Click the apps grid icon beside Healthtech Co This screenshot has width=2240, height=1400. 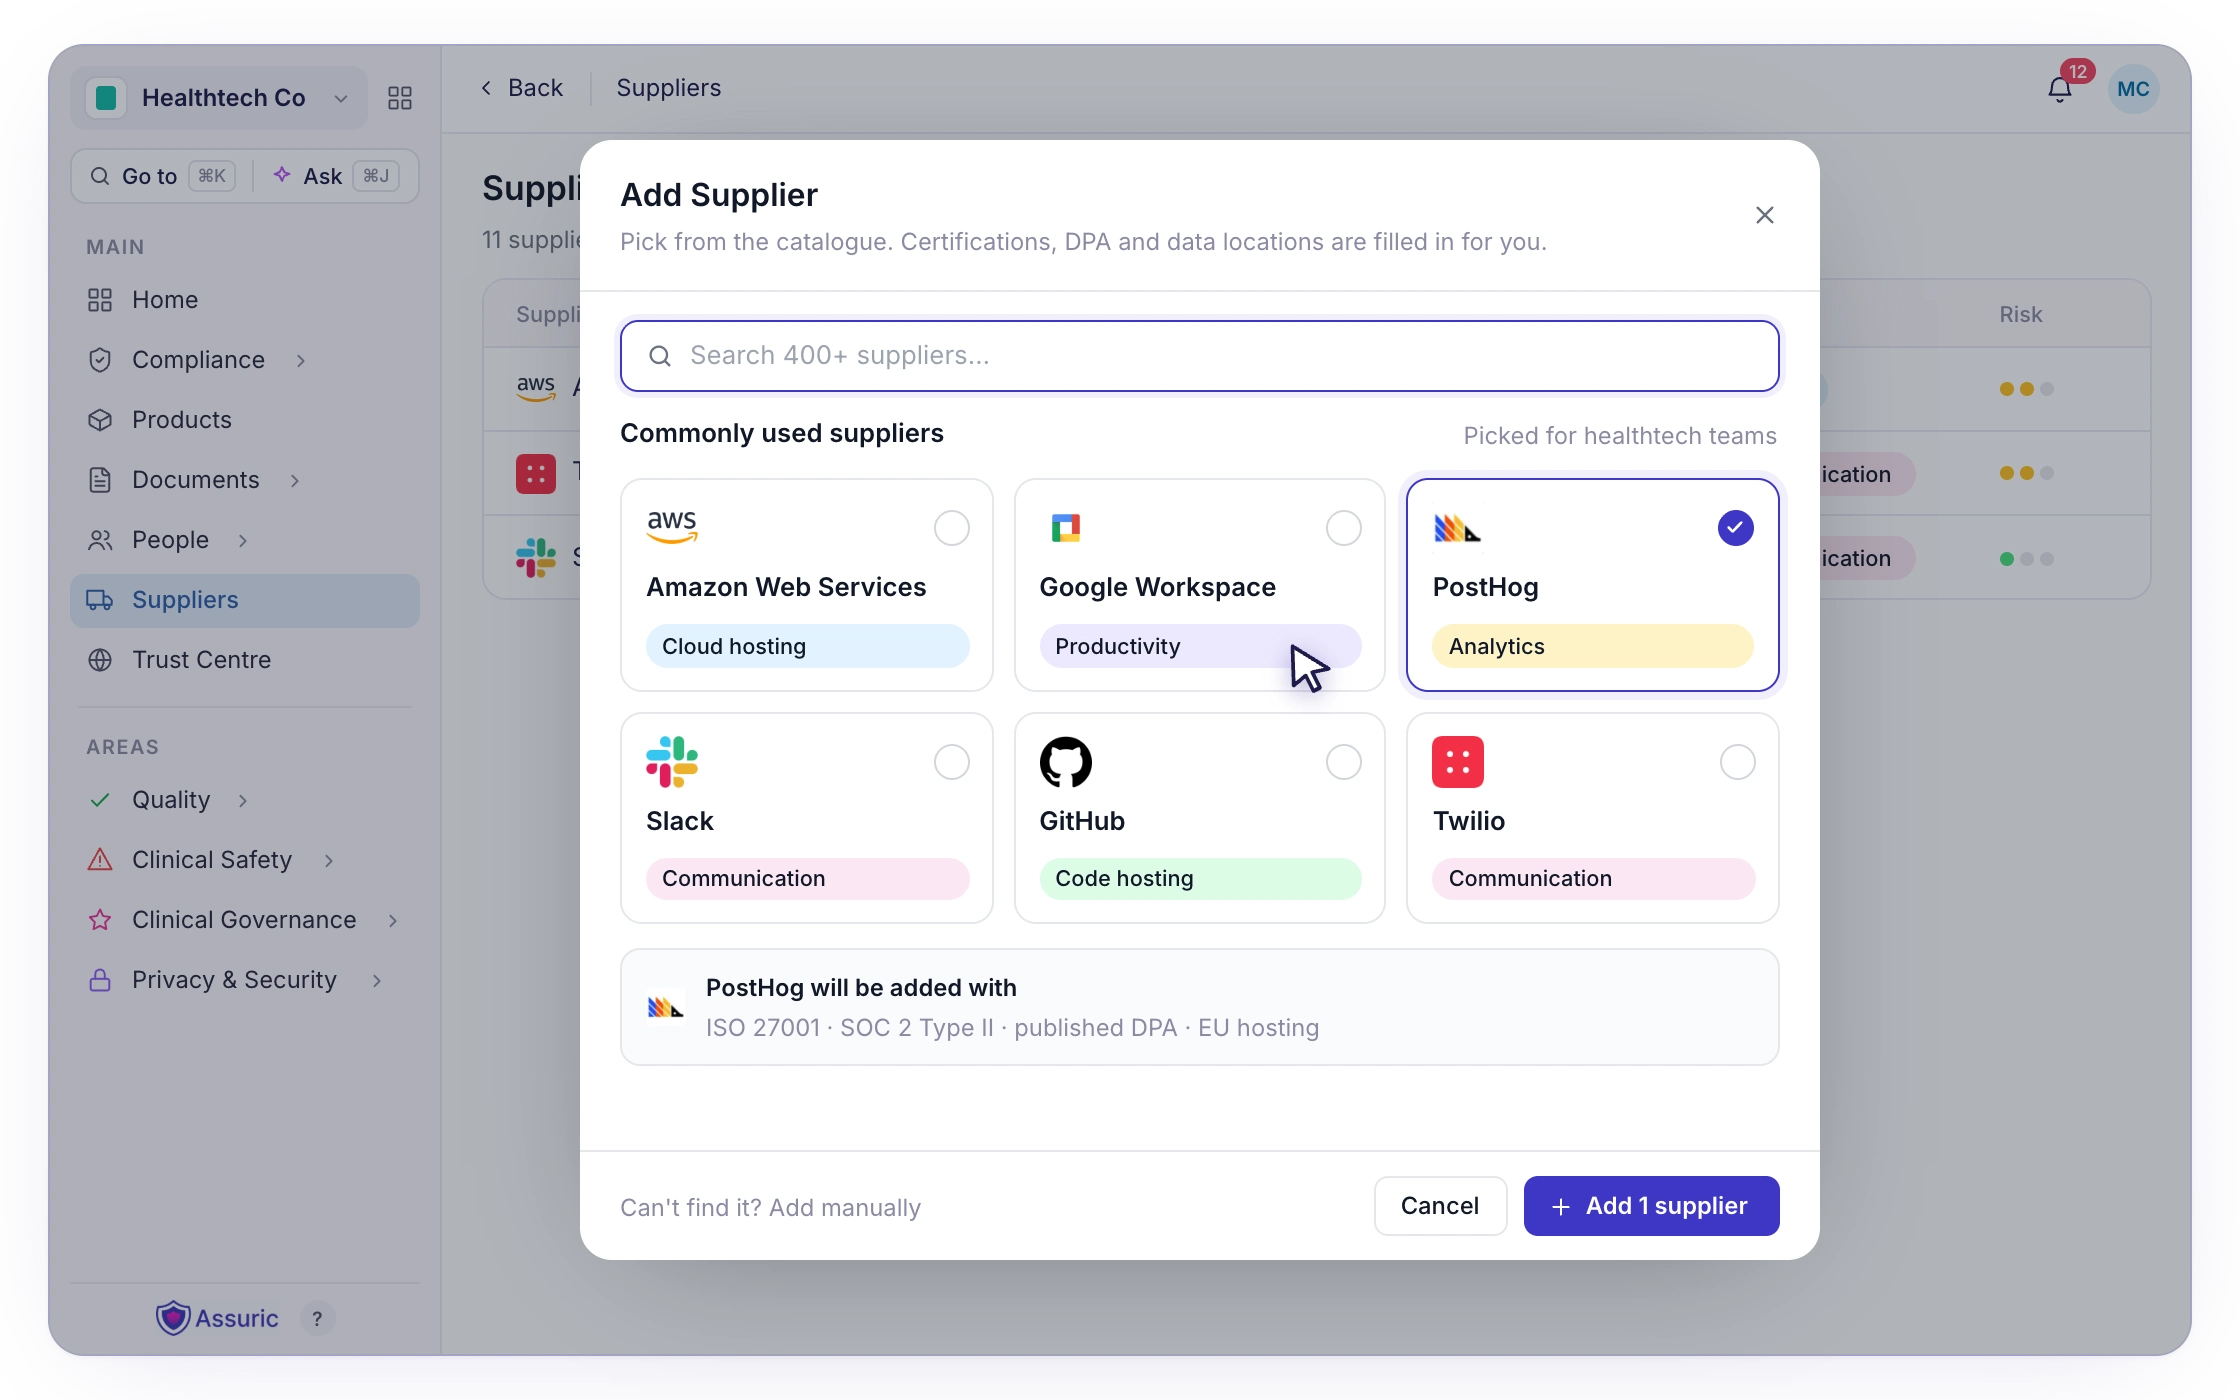pos(400,98)
